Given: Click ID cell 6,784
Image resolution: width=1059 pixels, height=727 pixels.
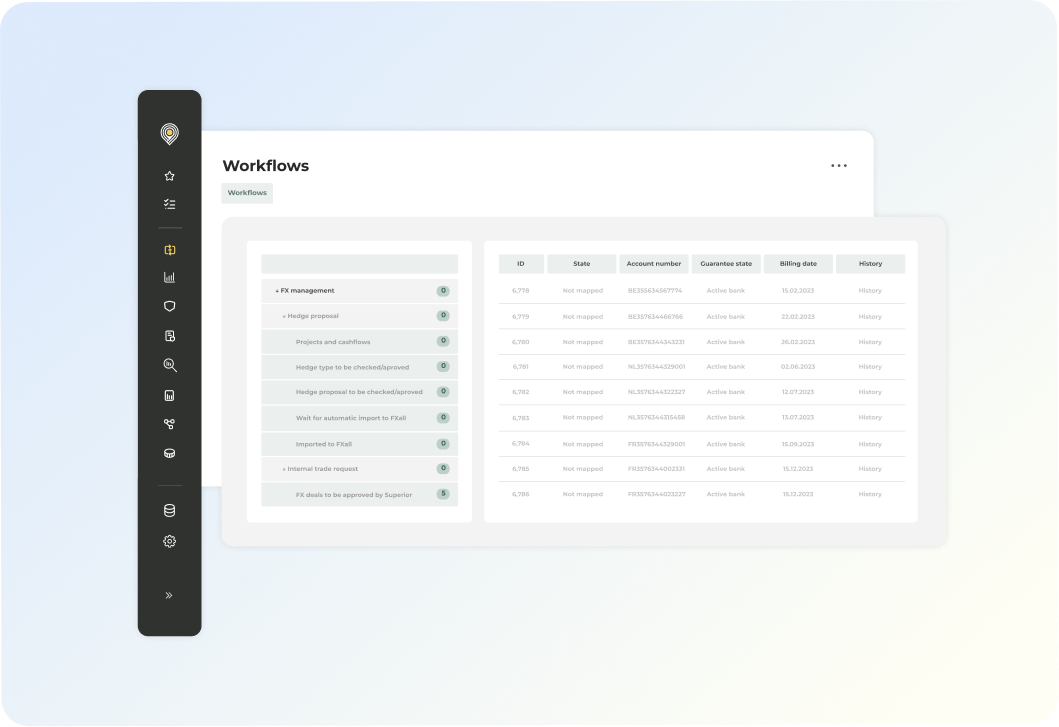Looking at the screenshot, I should [521, 444].
